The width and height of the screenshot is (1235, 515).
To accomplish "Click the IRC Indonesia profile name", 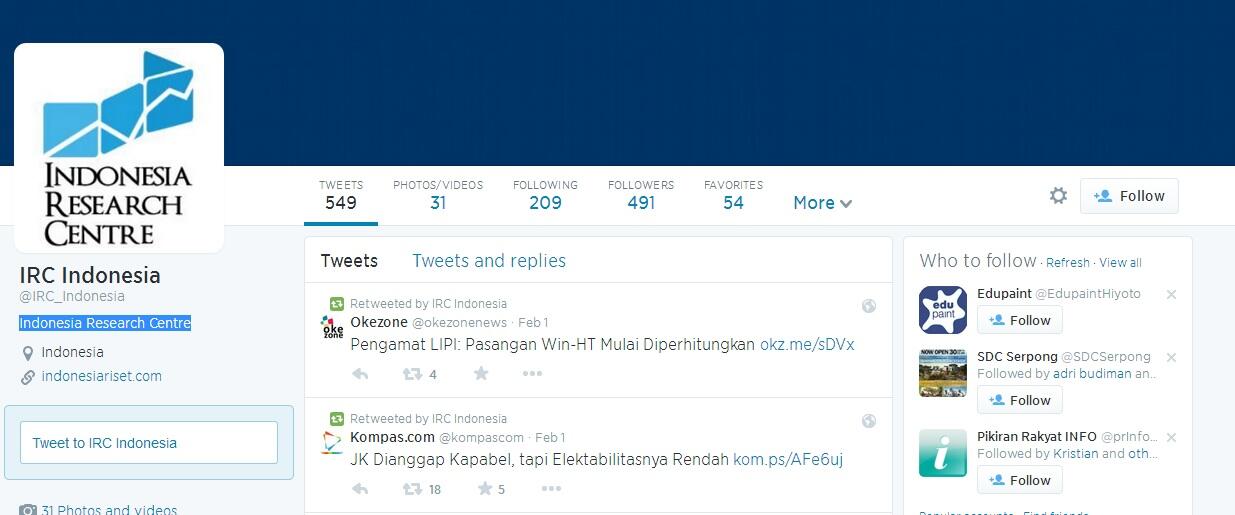I will click(90, 275).
